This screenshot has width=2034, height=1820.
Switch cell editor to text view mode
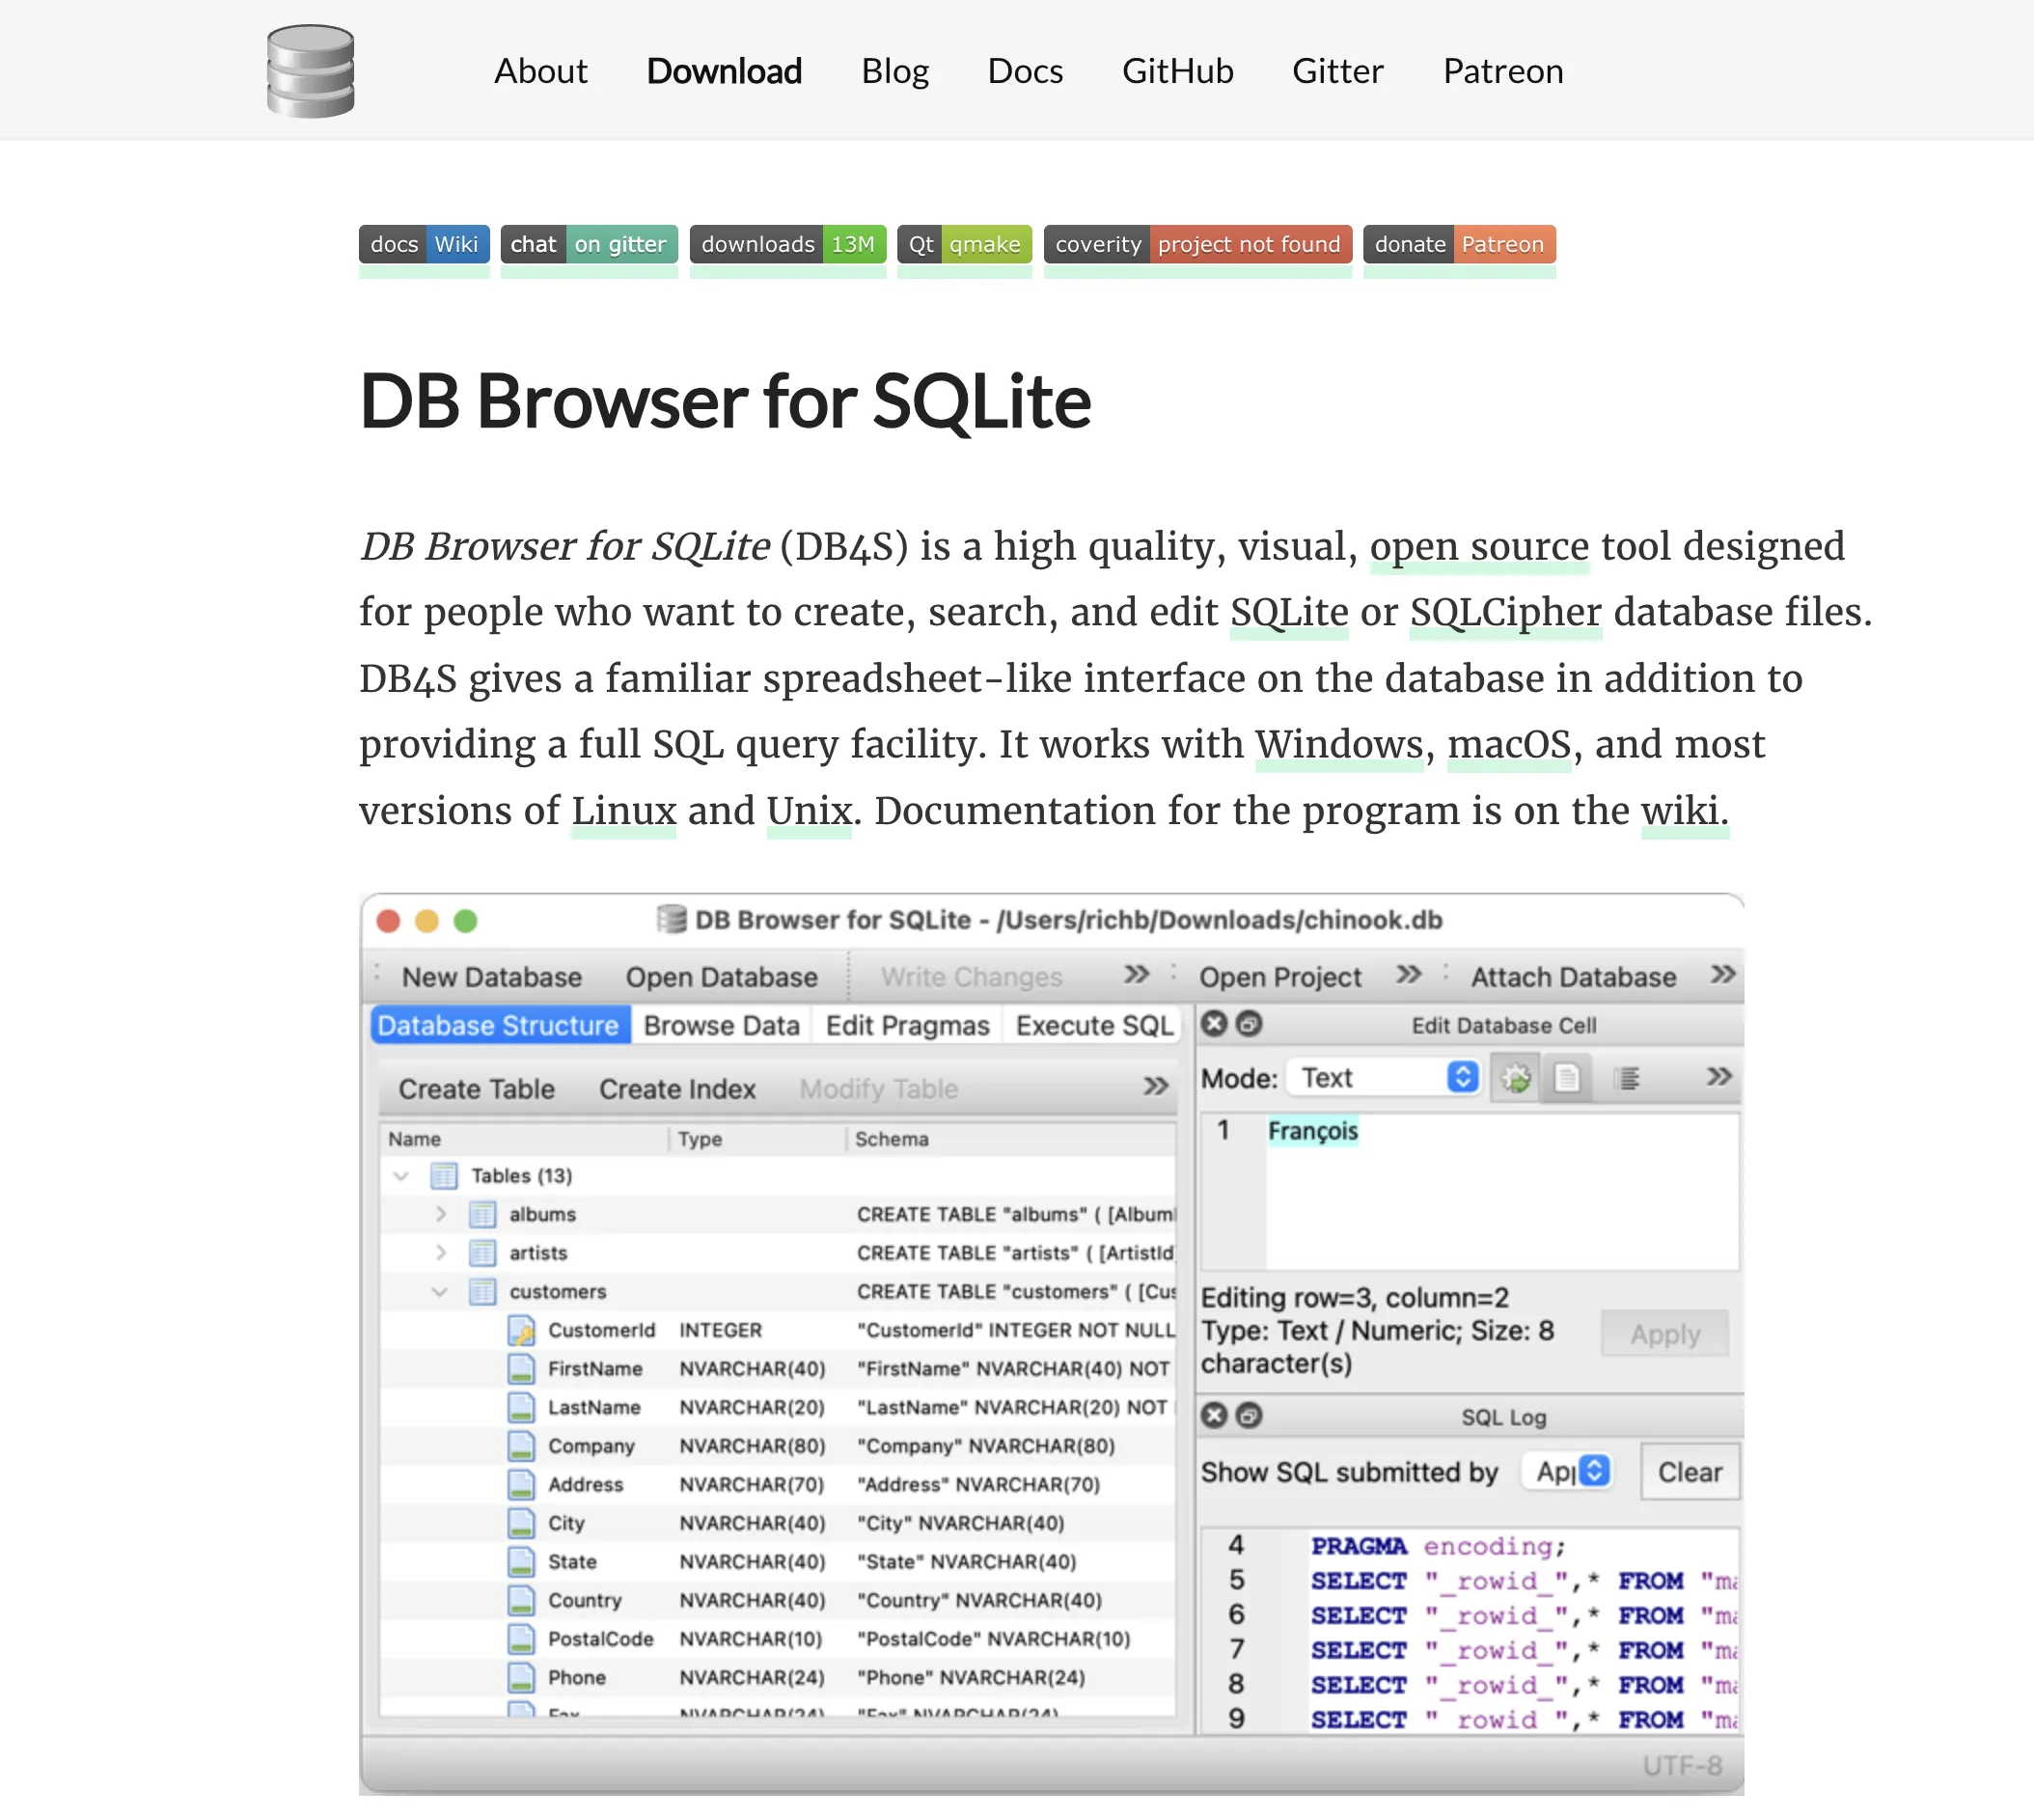(1567, 1078)
